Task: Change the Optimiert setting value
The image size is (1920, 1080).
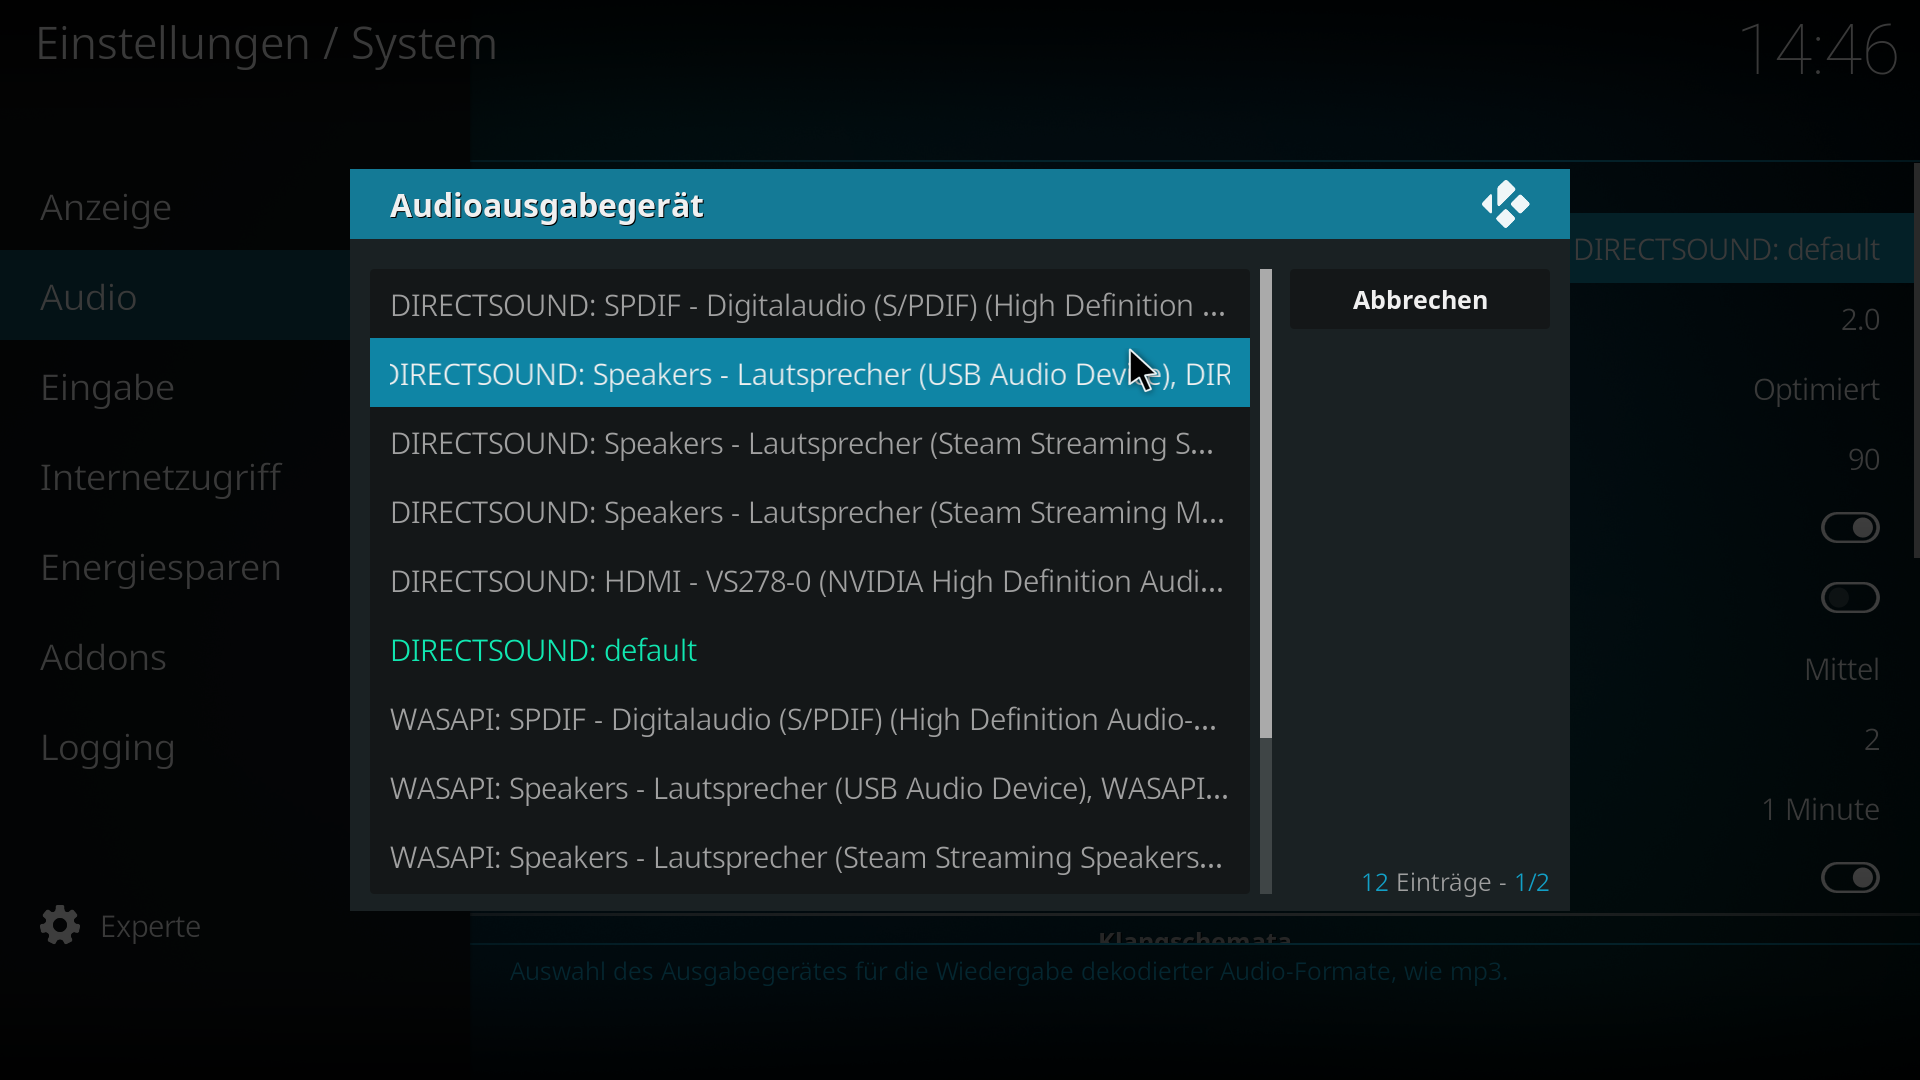Action: 1816,389
